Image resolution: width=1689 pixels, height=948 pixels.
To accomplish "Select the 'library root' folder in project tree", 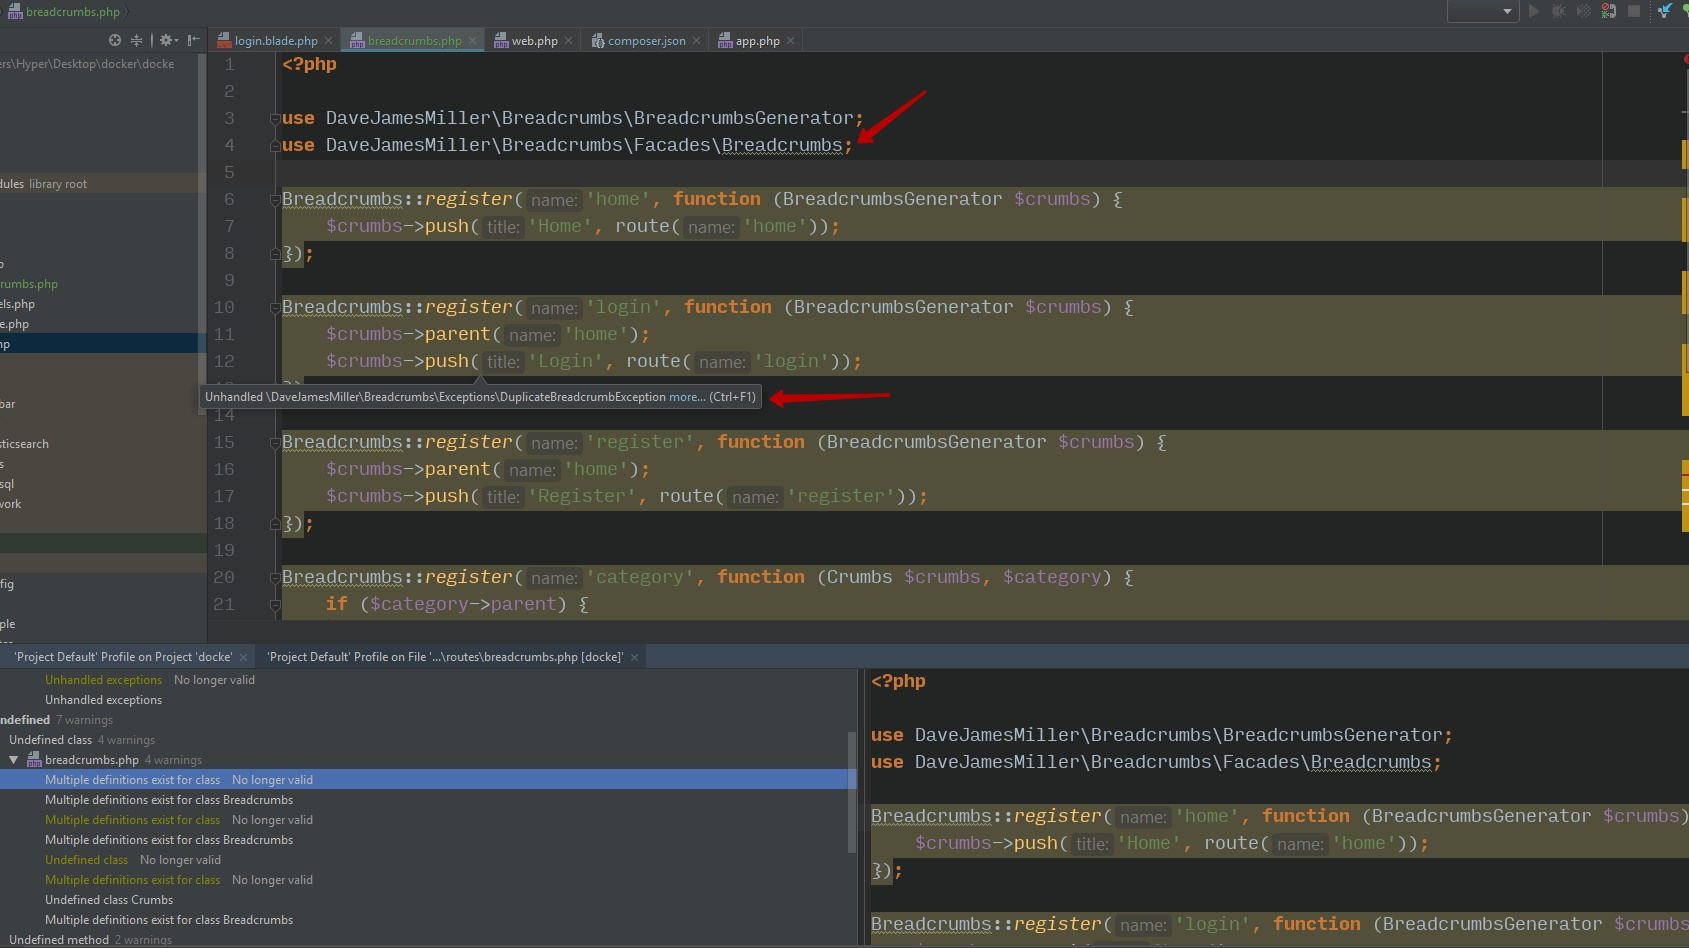I will [57, 184].
